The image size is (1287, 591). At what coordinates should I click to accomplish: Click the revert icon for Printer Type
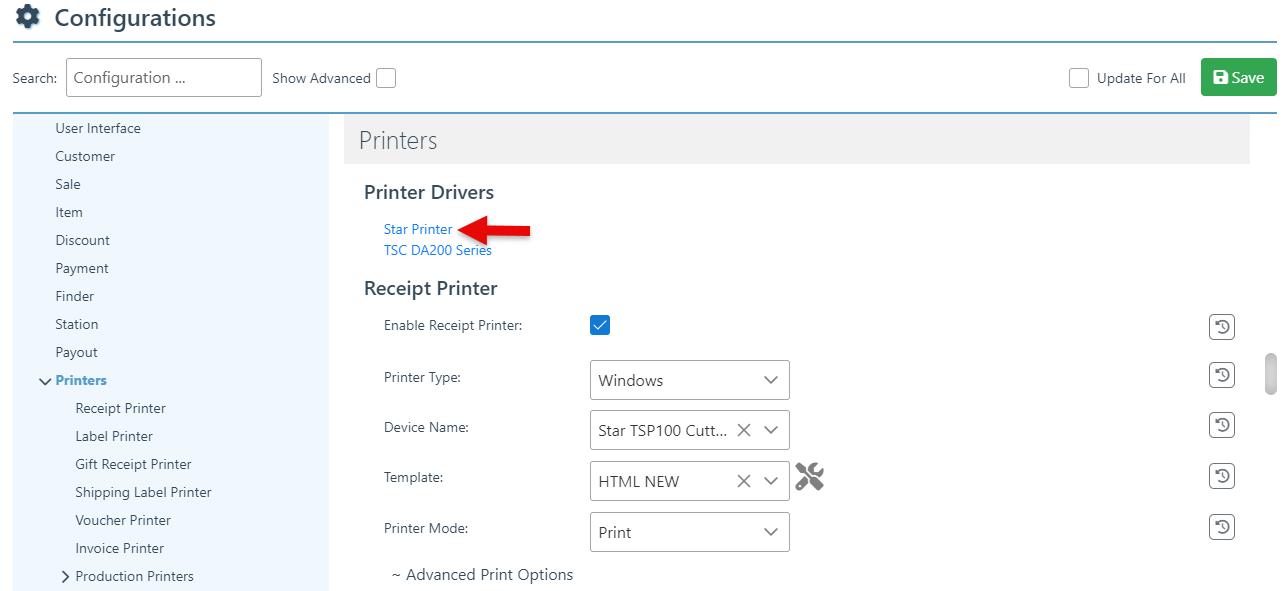[x=1221, y=375]
